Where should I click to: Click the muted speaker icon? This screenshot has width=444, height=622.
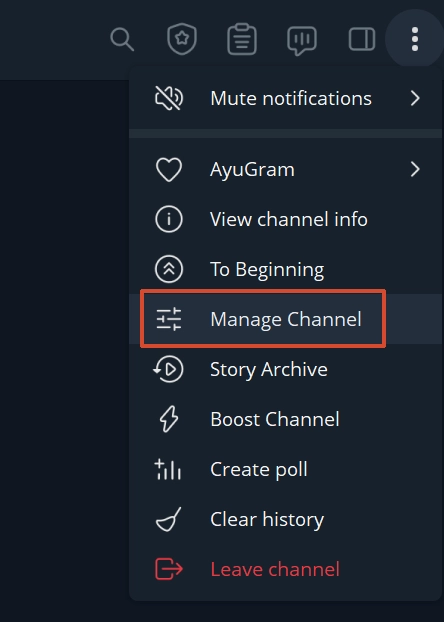[x=169, y=98]
